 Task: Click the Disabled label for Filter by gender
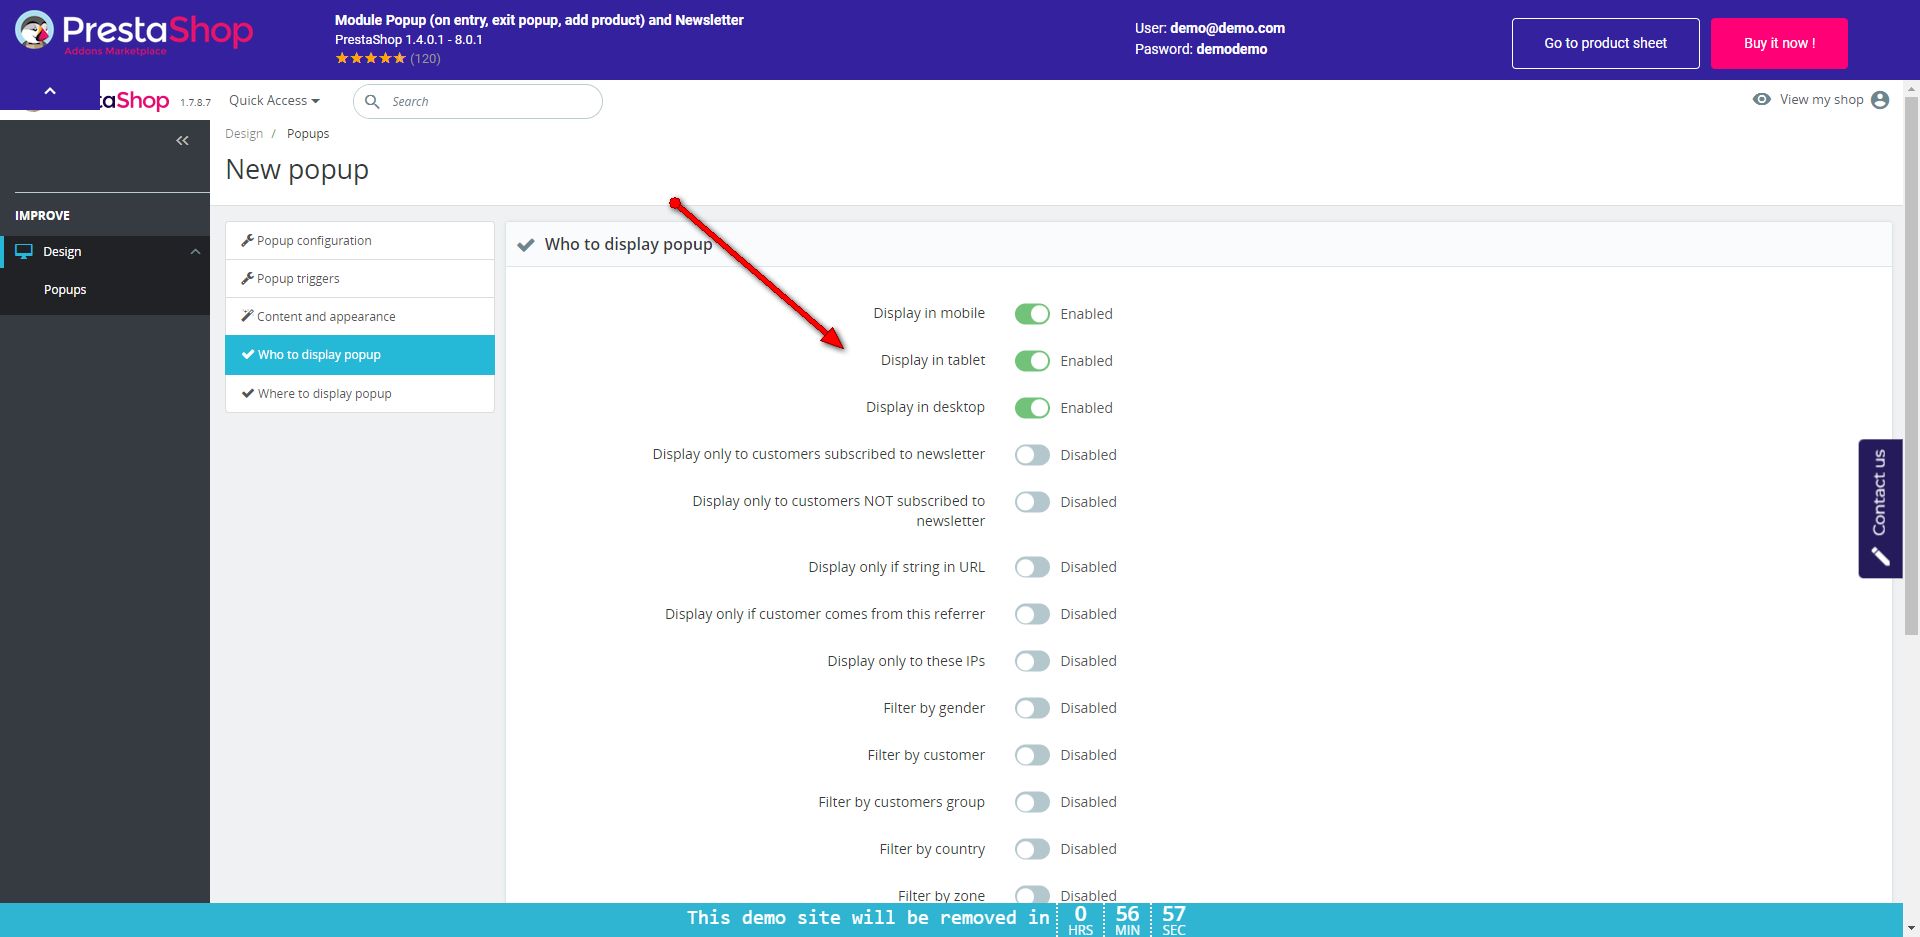tap(1088, 708)
